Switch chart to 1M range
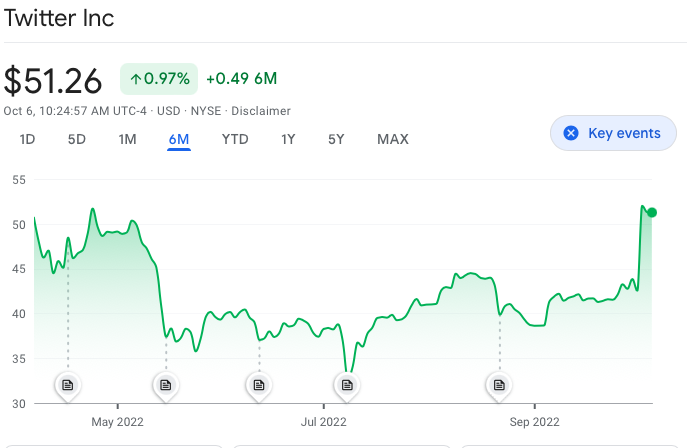Viewport: 687px width, 448px height. pos(127,139)
